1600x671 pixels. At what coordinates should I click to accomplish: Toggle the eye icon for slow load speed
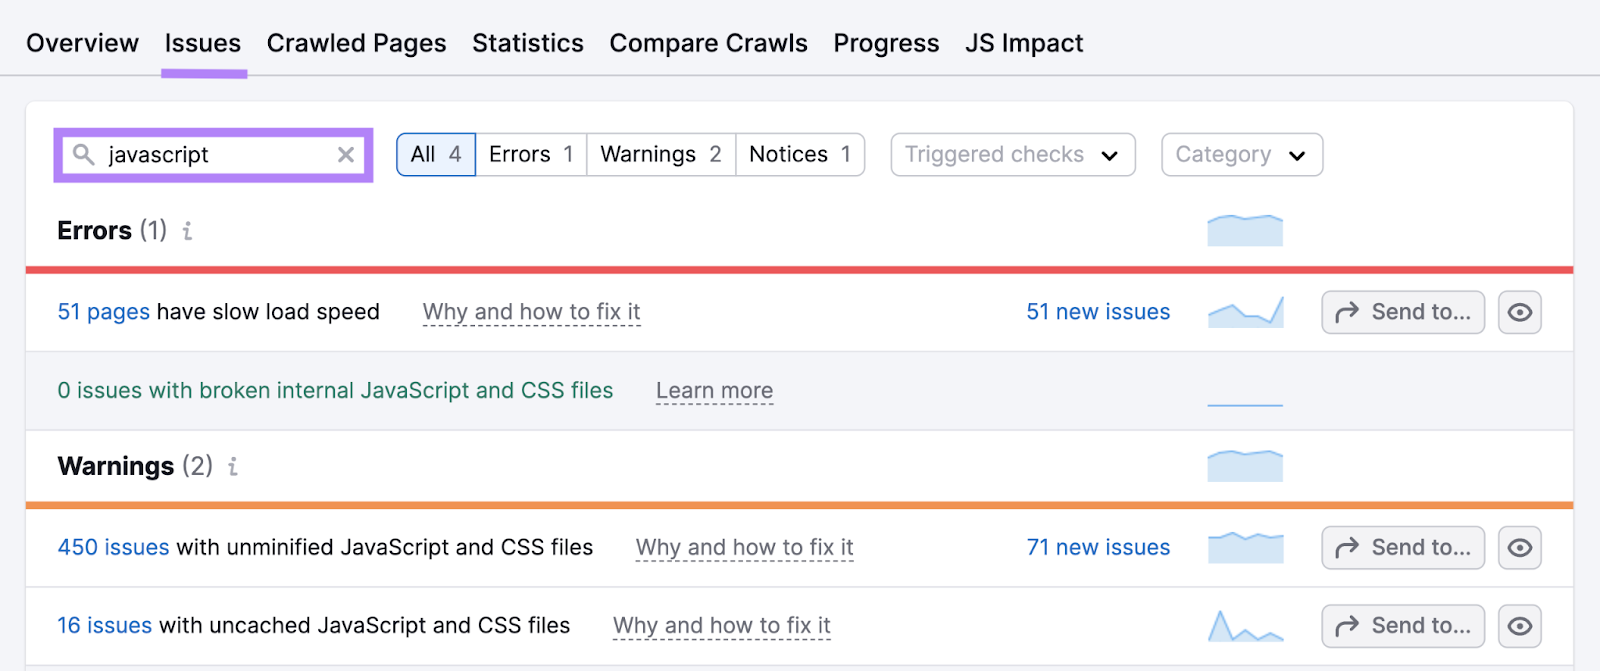[x=1520, y=311]
